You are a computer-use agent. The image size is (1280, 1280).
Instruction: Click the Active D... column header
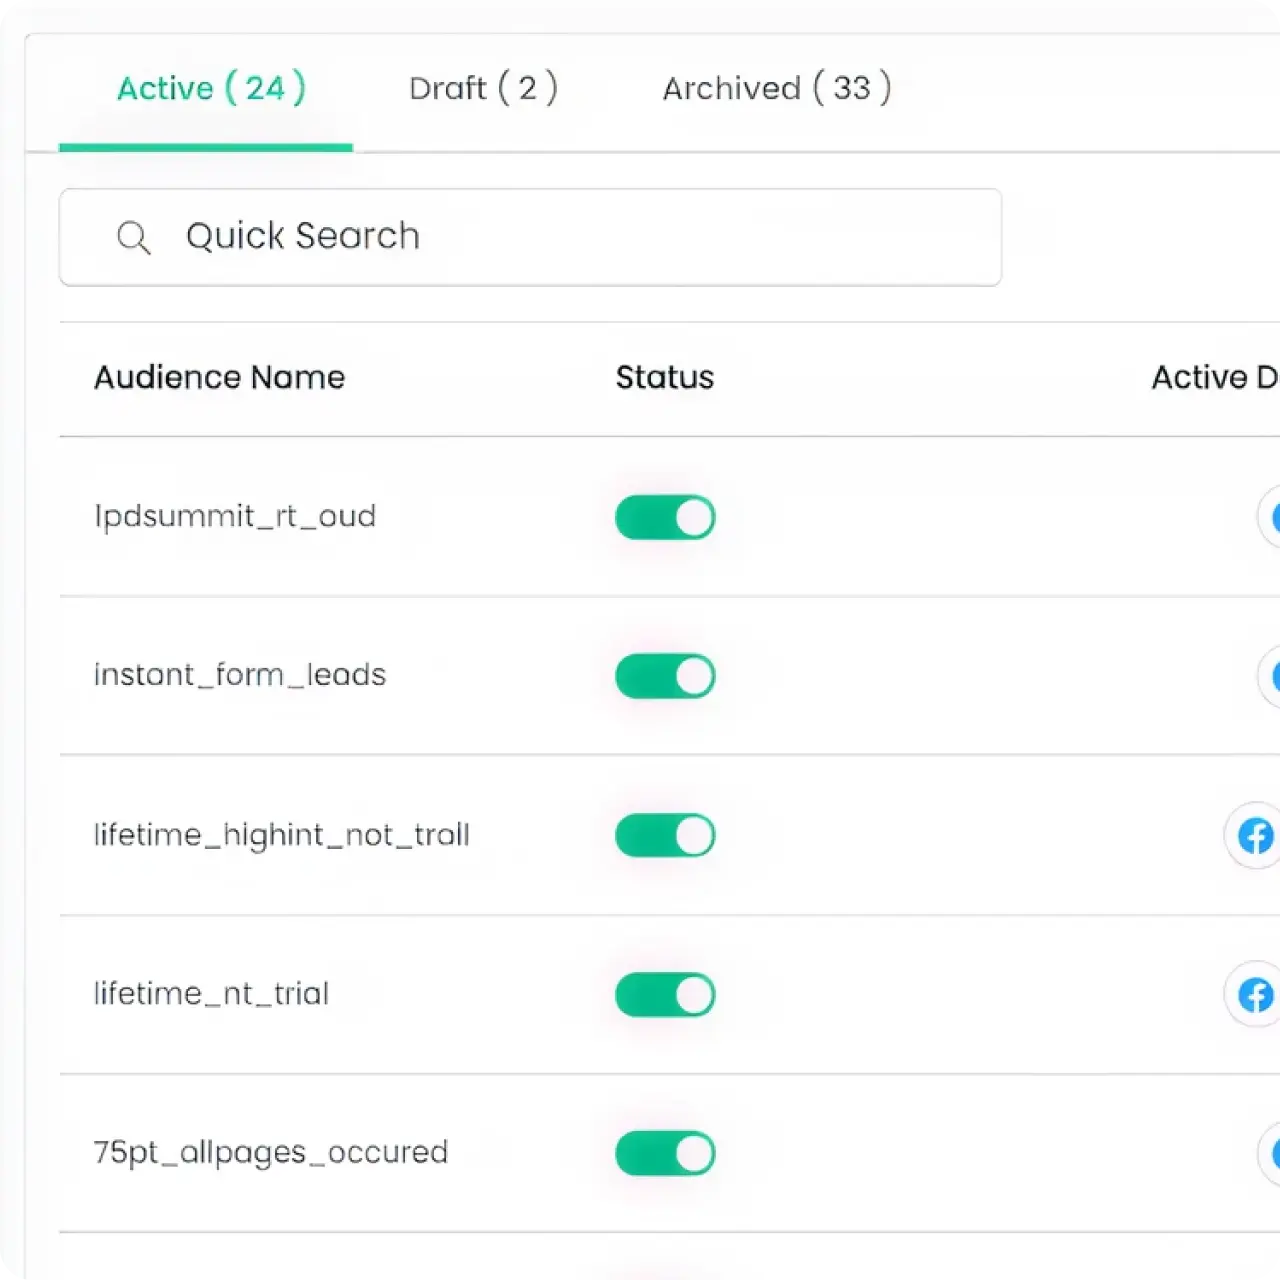1215,378
